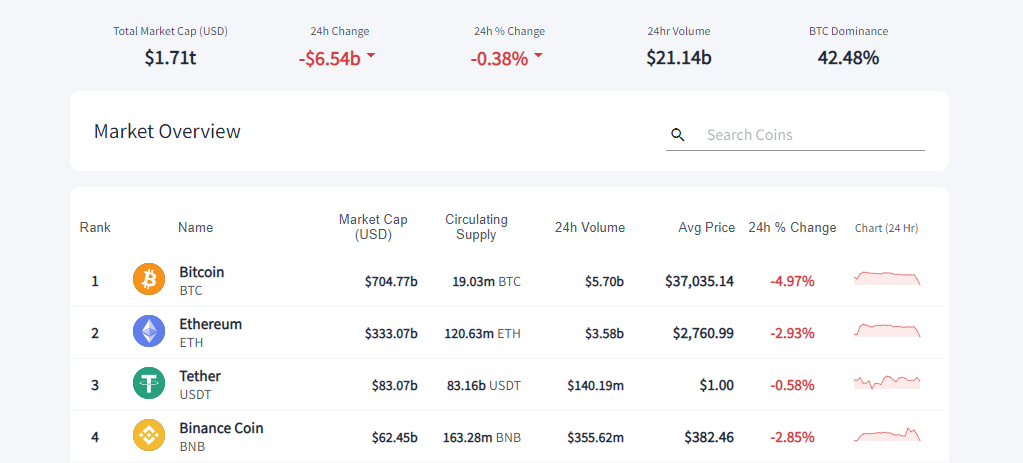Sort by Rank column header
Image resolution: width=1023 pixels, height=463 pixels.
pyautogui.click(x=95, y=228)
